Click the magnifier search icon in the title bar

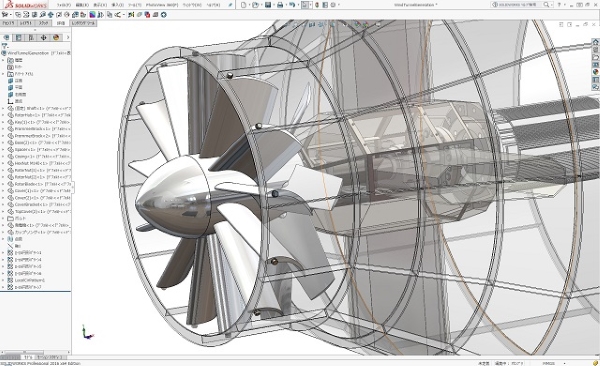point(546,5)
